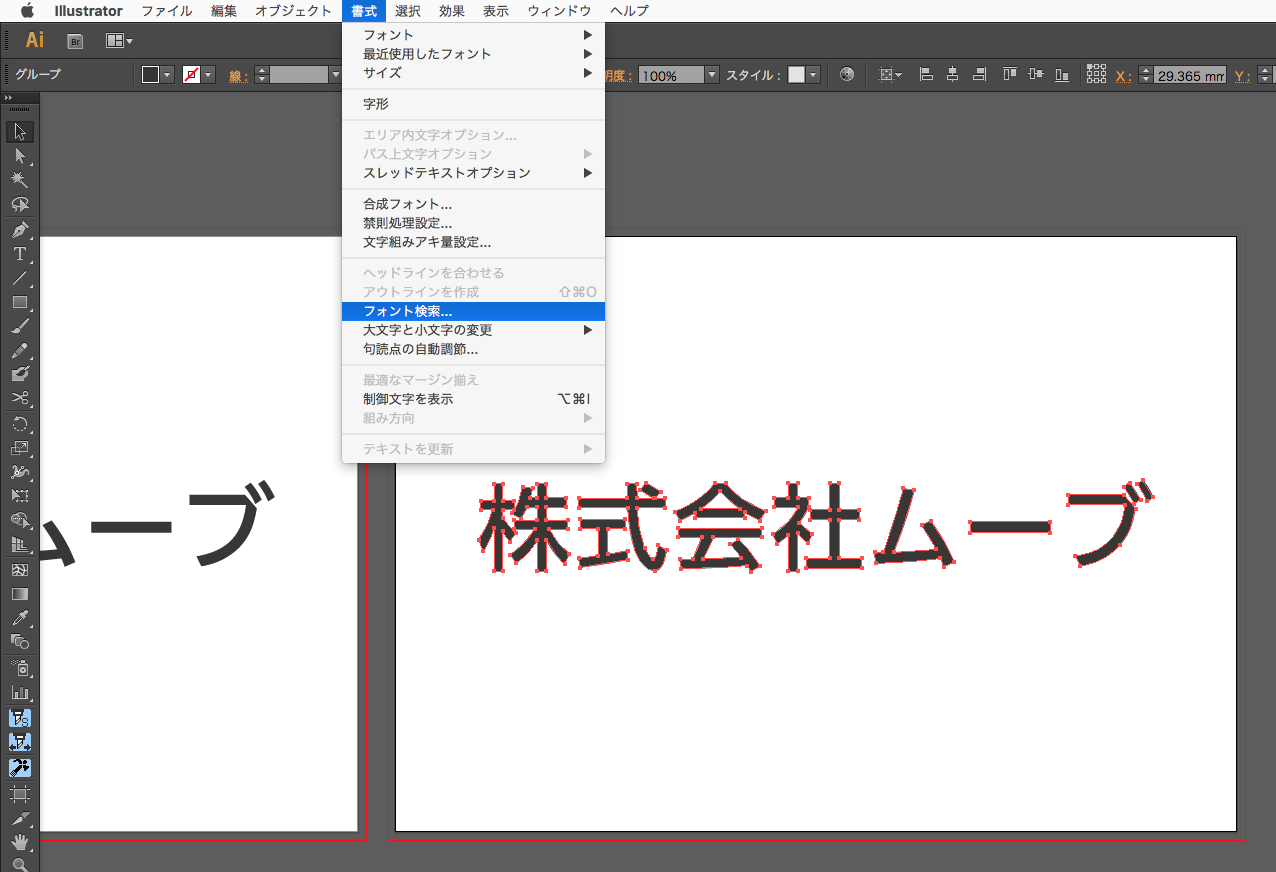Viewport: 1276px width, 872px height.
Task: Click the graphic style swatch
Action: (797, 75)
